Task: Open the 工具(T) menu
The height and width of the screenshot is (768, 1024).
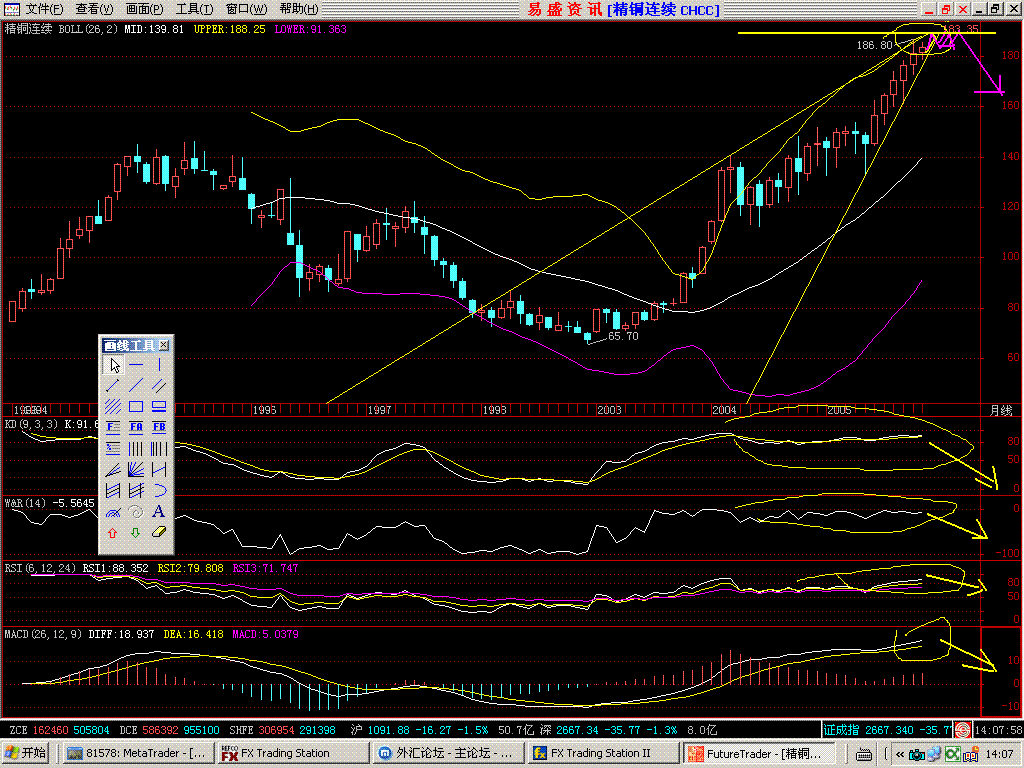Action: pos(194,9)
